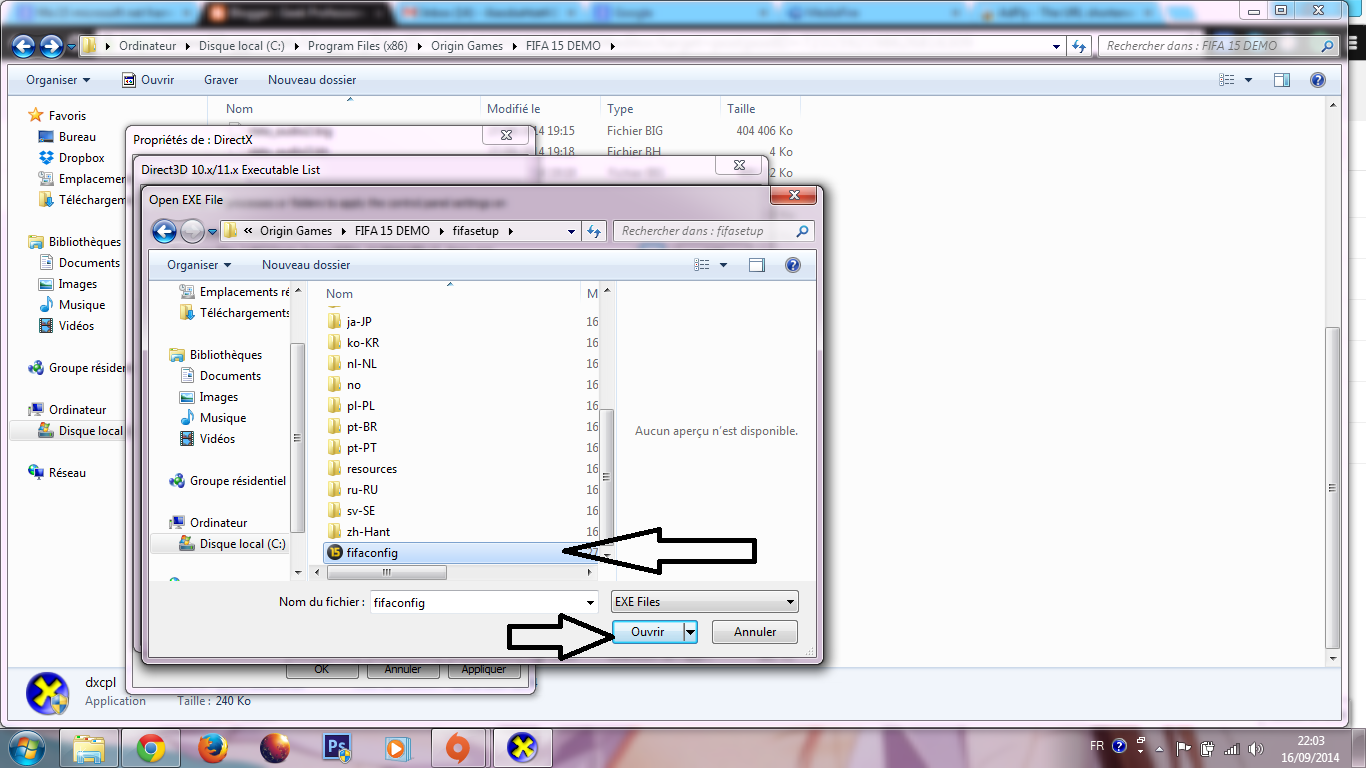Image resolution: width=1366 pixels, height=768 pixels.
Task: Select the pt-BR folder
Action: pos(362,426)
